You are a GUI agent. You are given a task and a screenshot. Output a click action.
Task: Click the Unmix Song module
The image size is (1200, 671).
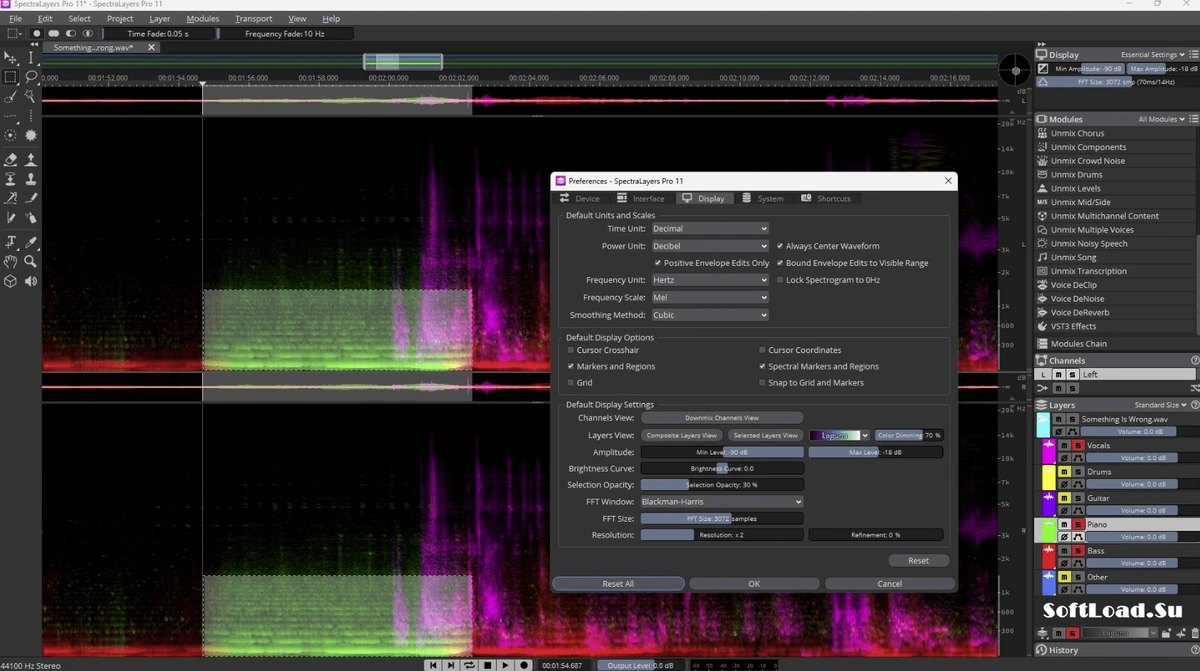click(x=1074, y=257)
